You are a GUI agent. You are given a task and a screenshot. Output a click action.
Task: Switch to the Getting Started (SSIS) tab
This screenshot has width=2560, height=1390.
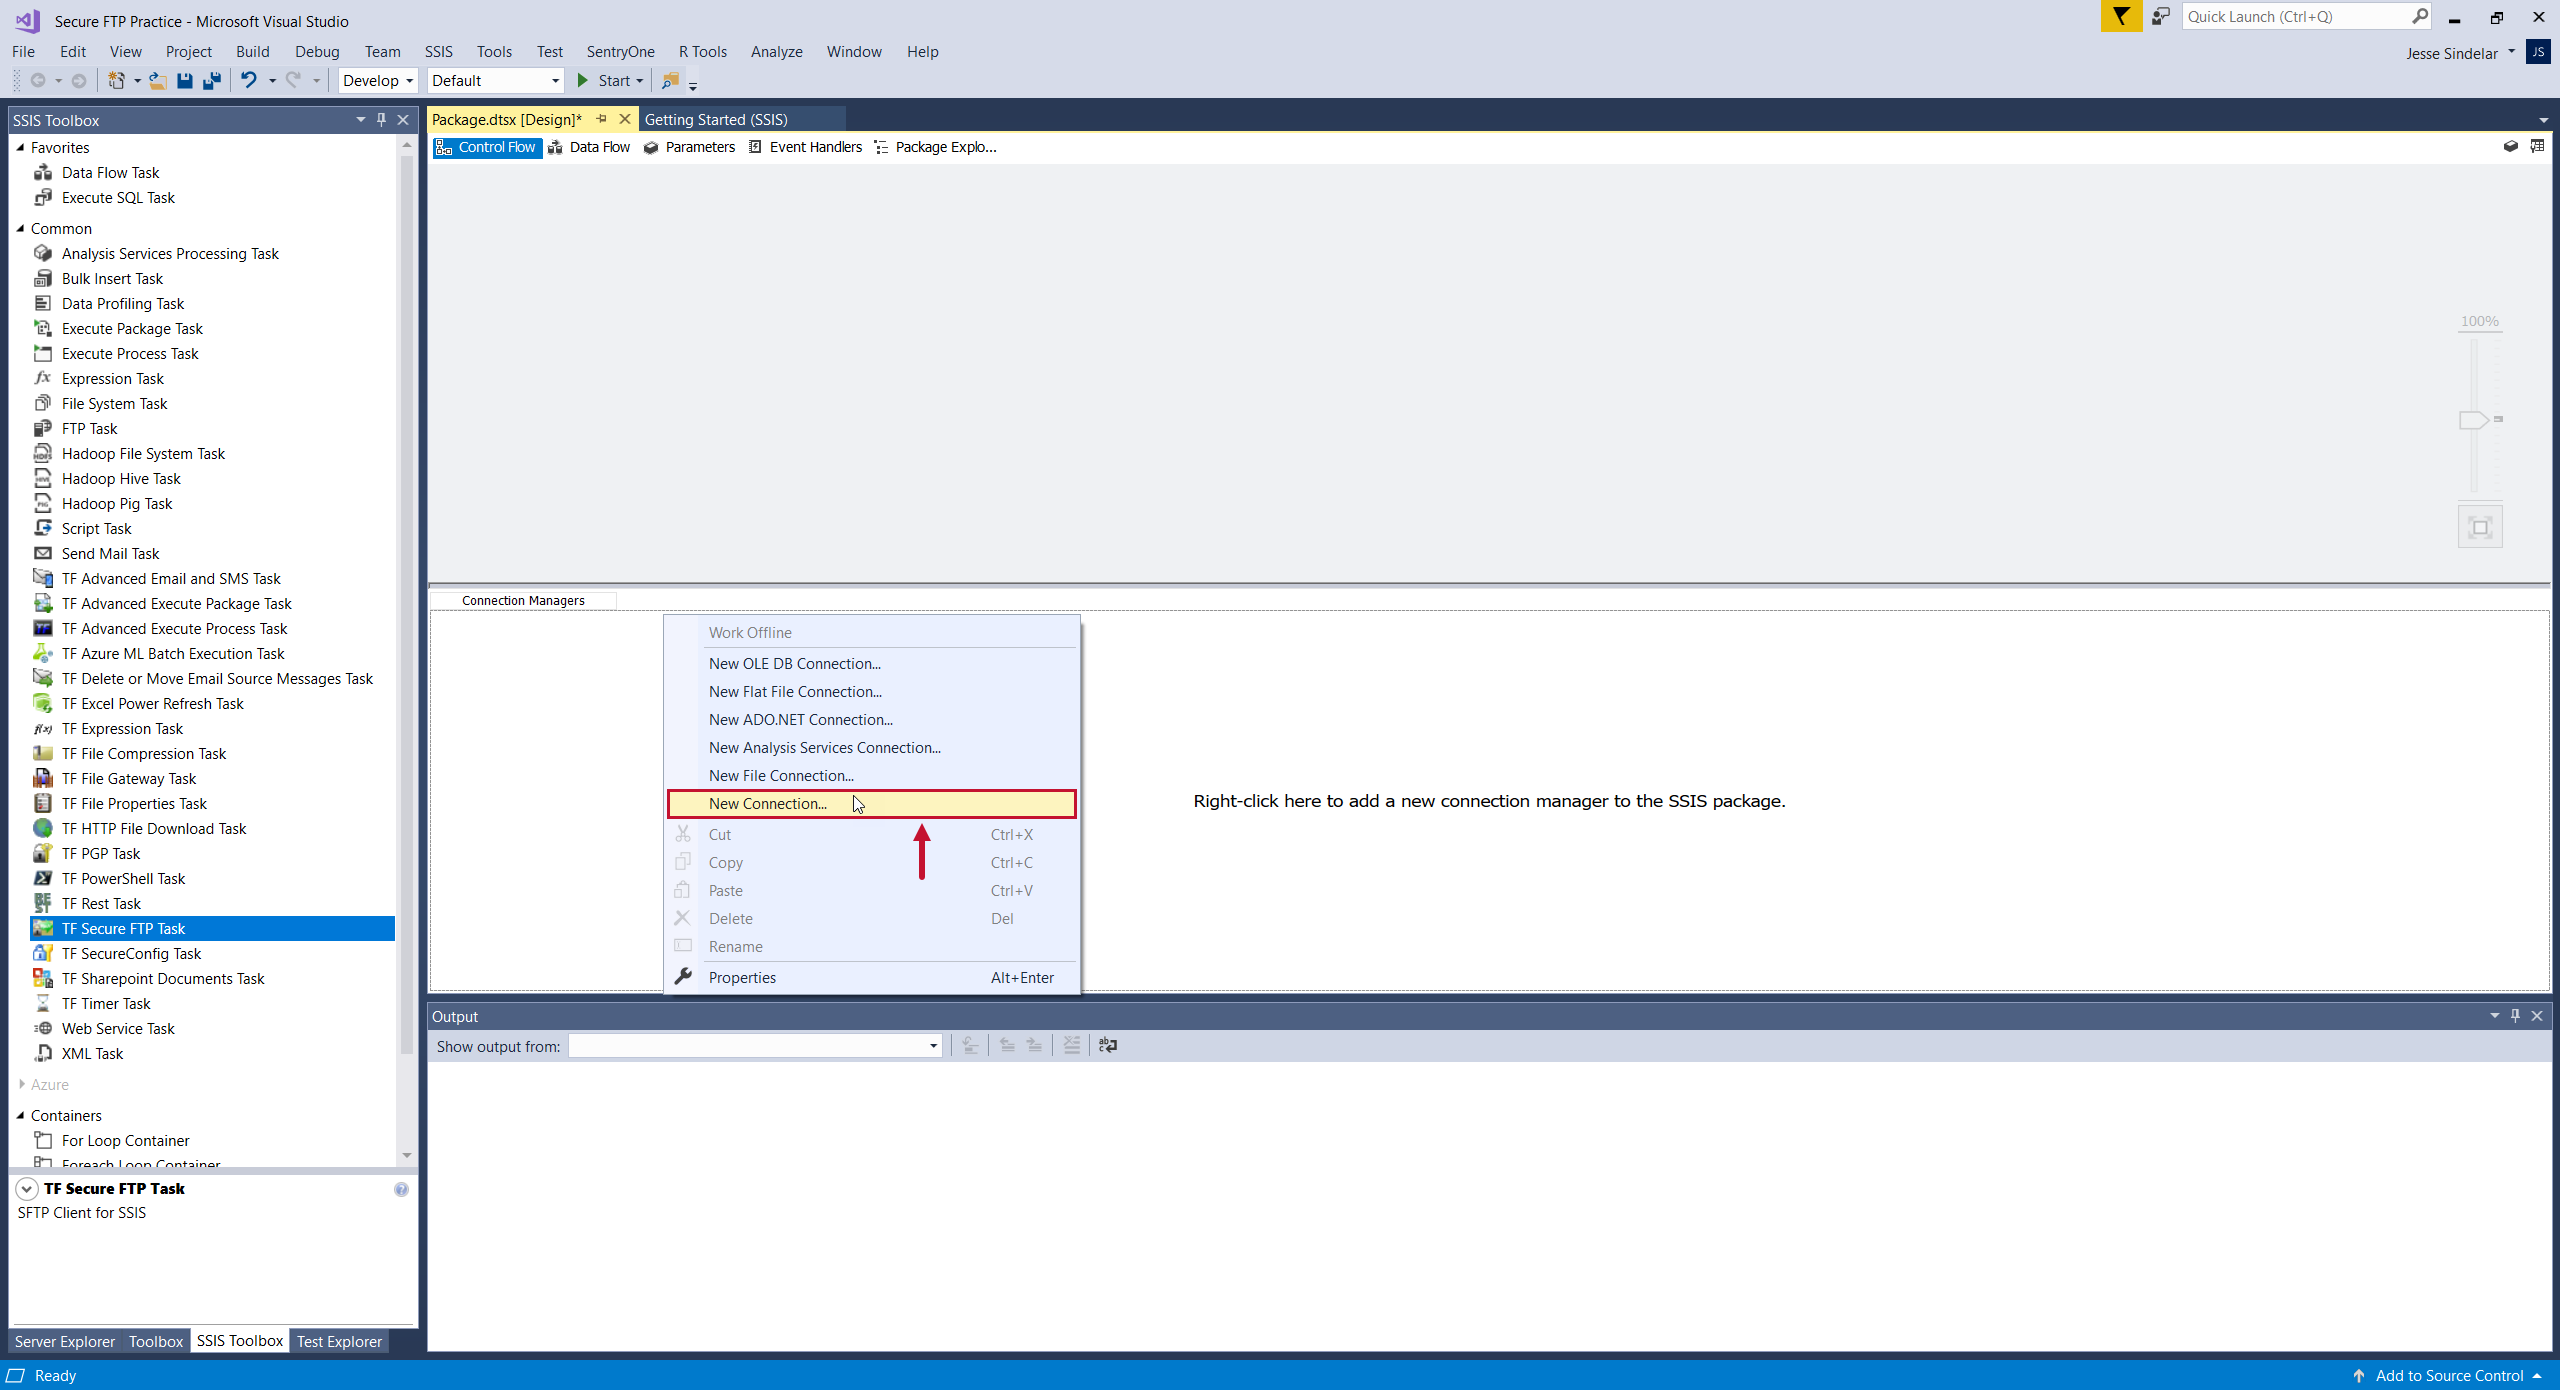716,119
